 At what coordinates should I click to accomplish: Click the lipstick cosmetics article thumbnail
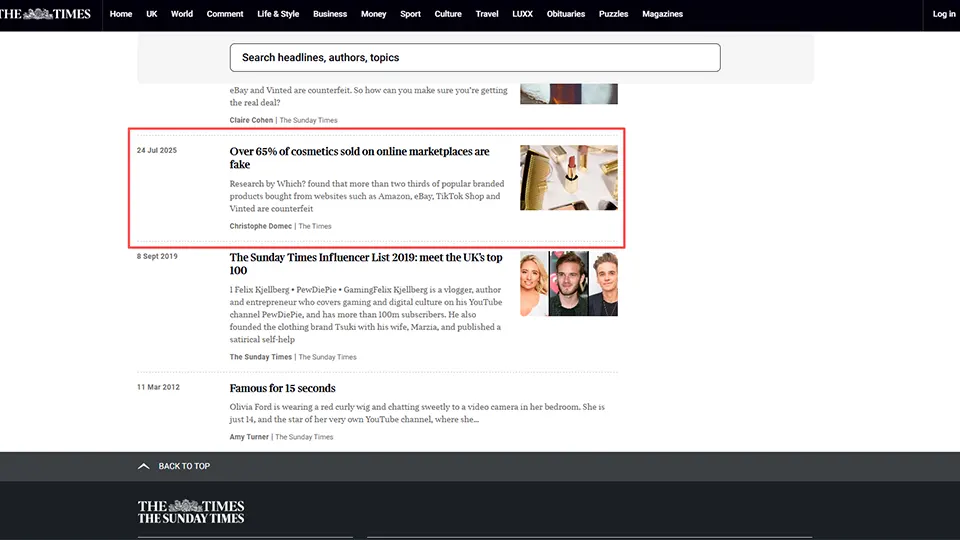[x=569, y=178]
